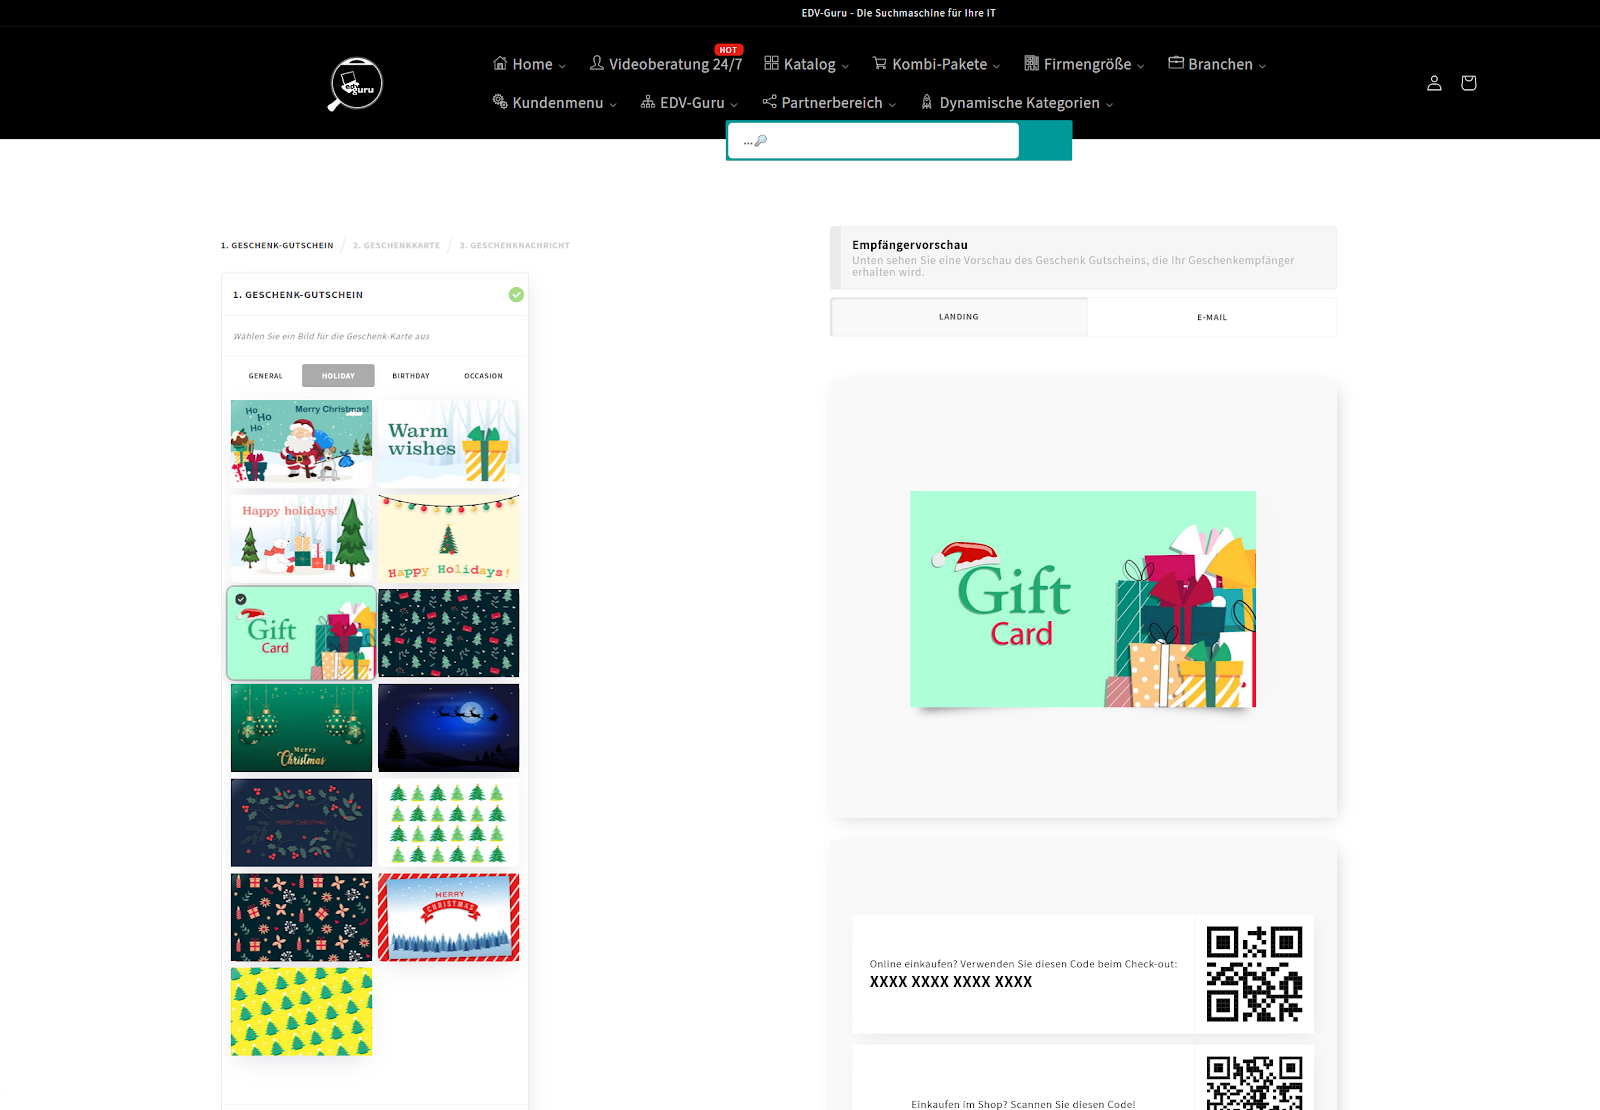Viewport: 1600px width, 1110px height.
Task: Click the large Gift Card preview image
Action: (x=1083, y=599)
